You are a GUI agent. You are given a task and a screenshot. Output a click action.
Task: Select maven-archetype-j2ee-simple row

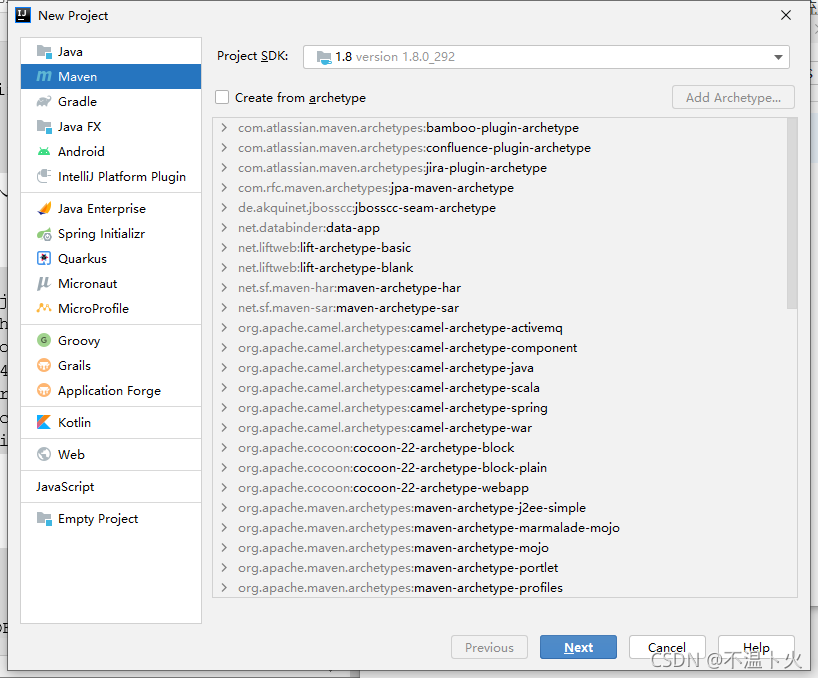pyautogui.click(x=500, y=507)
